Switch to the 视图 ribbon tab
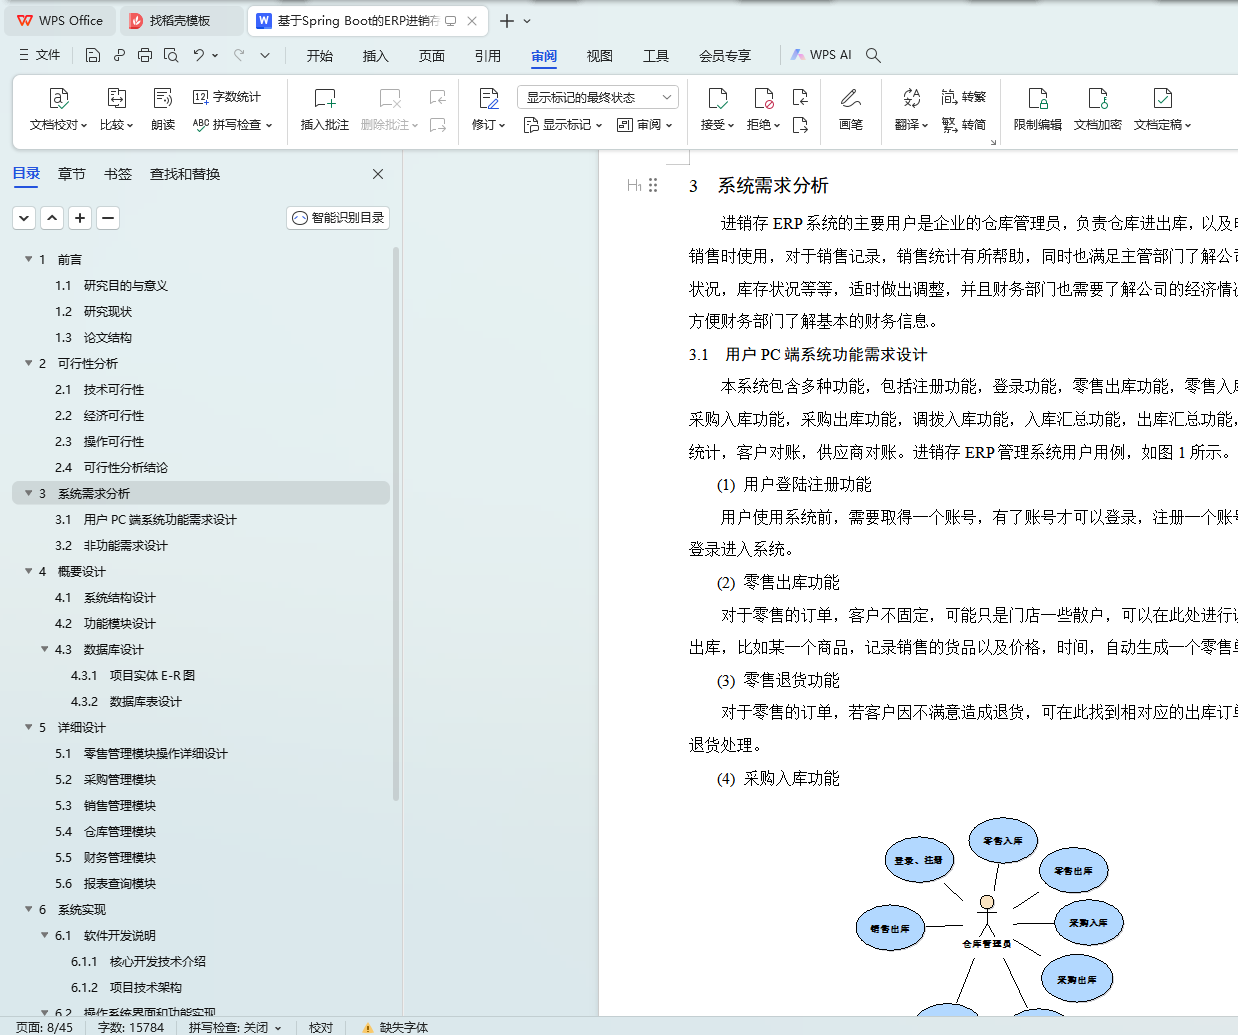The height and width of the screenshot is (1035, 1238). pos(600,56)
